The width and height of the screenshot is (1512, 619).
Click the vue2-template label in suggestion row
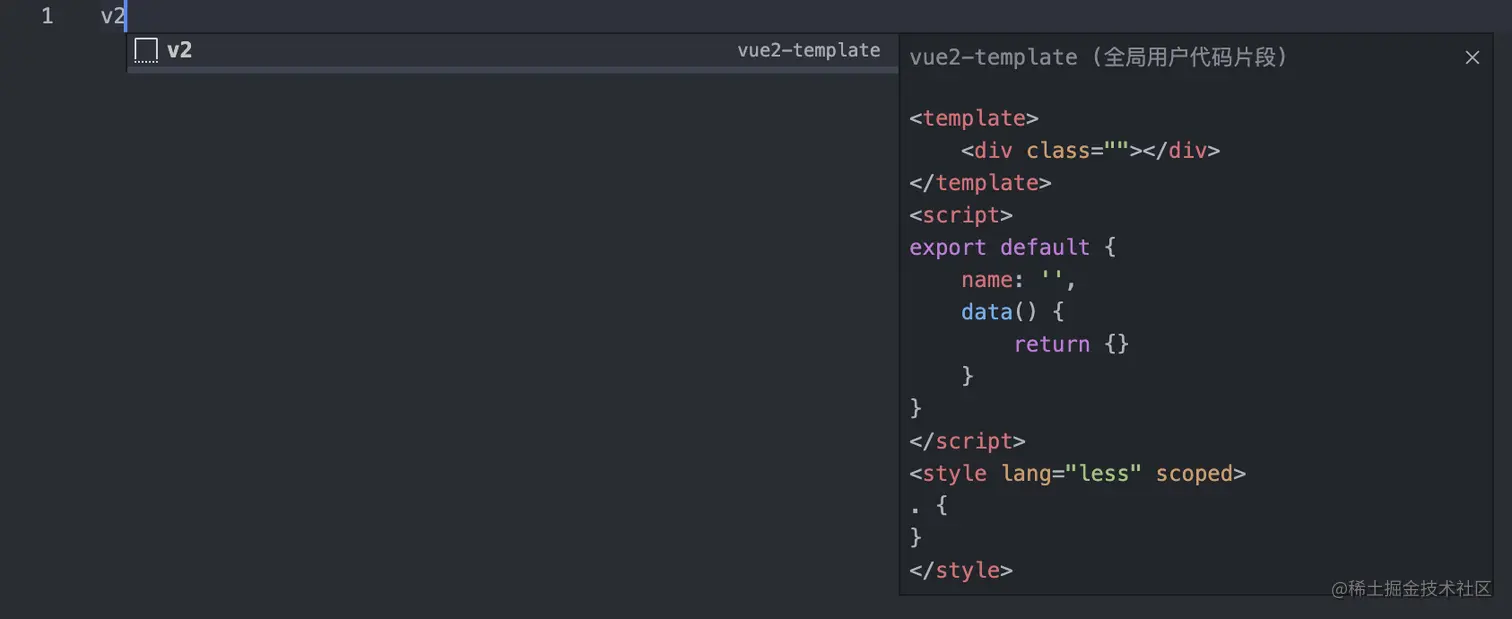809,50
